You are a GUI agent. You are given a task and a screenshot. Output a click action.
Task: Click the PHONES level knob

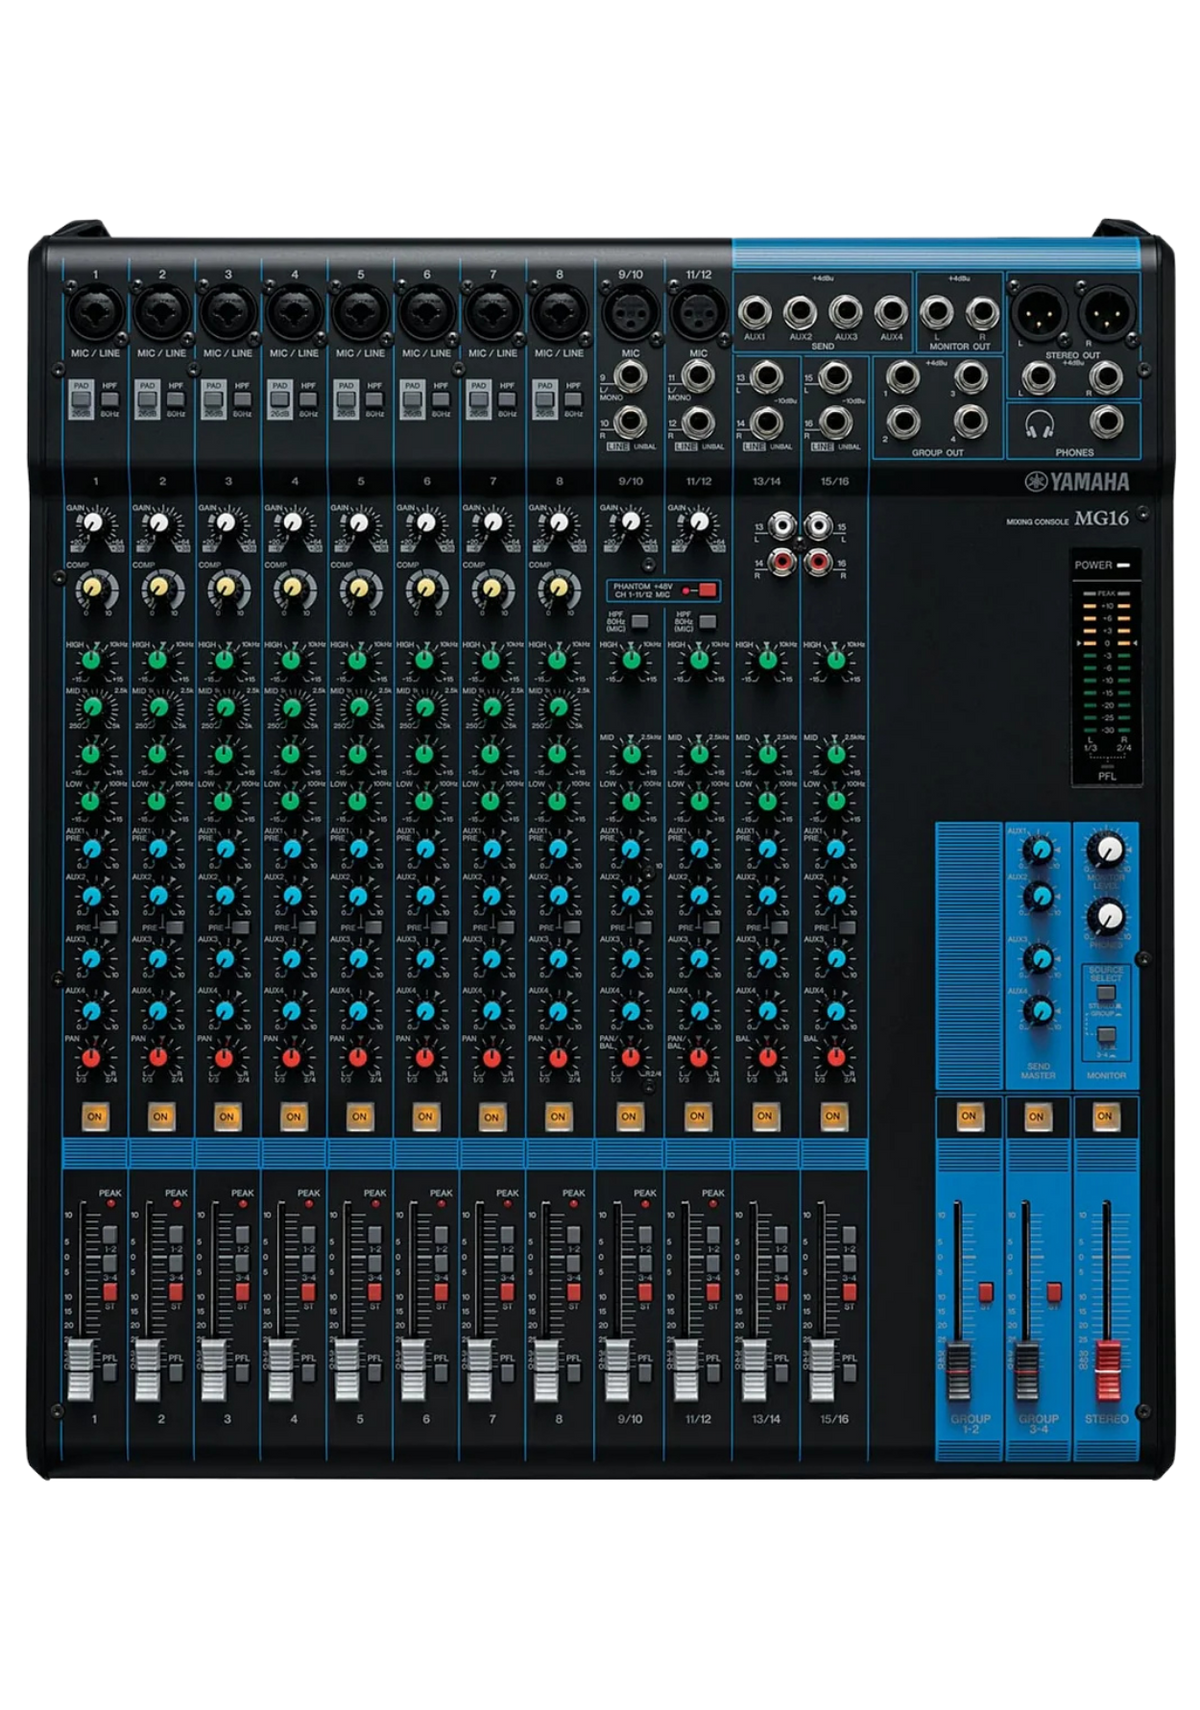[x=1105, y=915]
